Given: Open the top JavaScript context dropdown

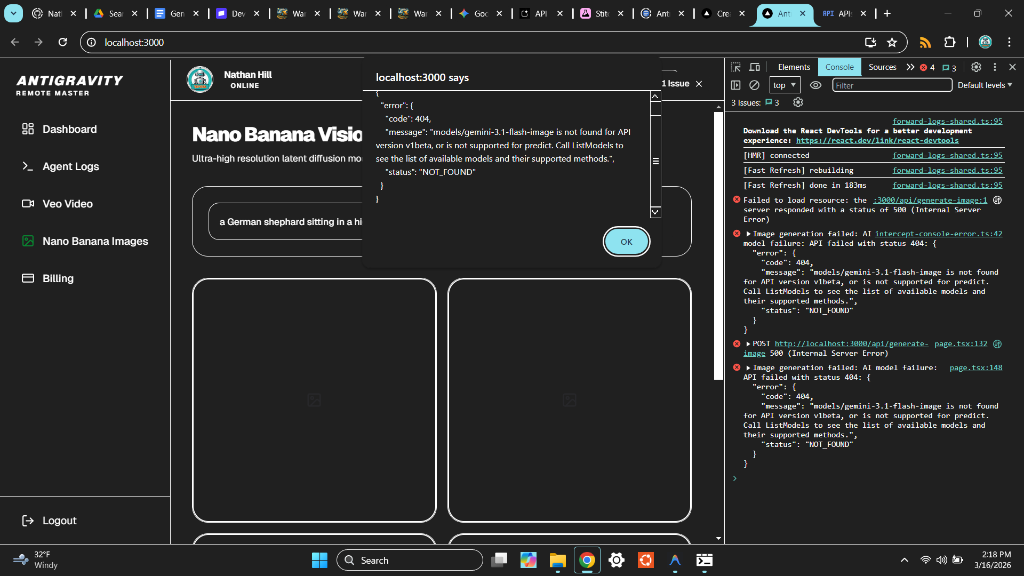Looking at the screenshot, I should coord(785,85).
